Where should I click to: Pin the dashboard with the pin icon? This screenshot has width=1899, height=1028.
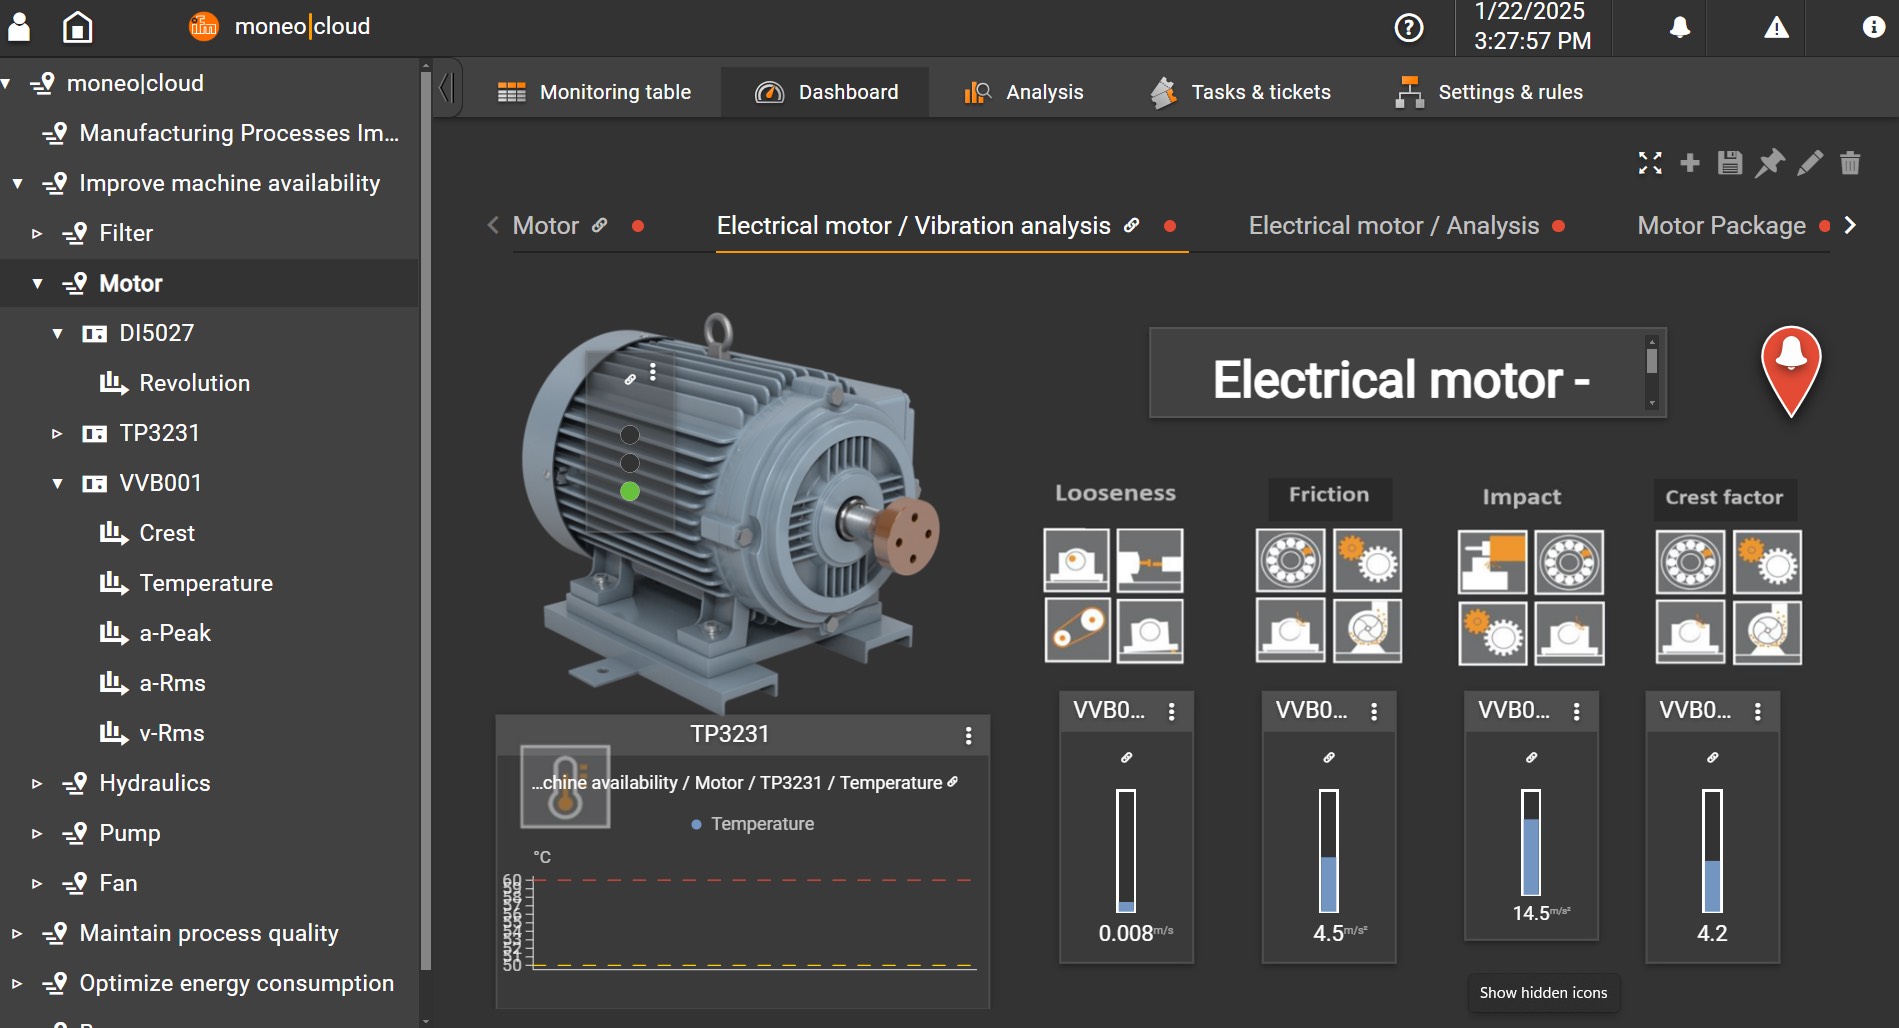point(1770,163)
